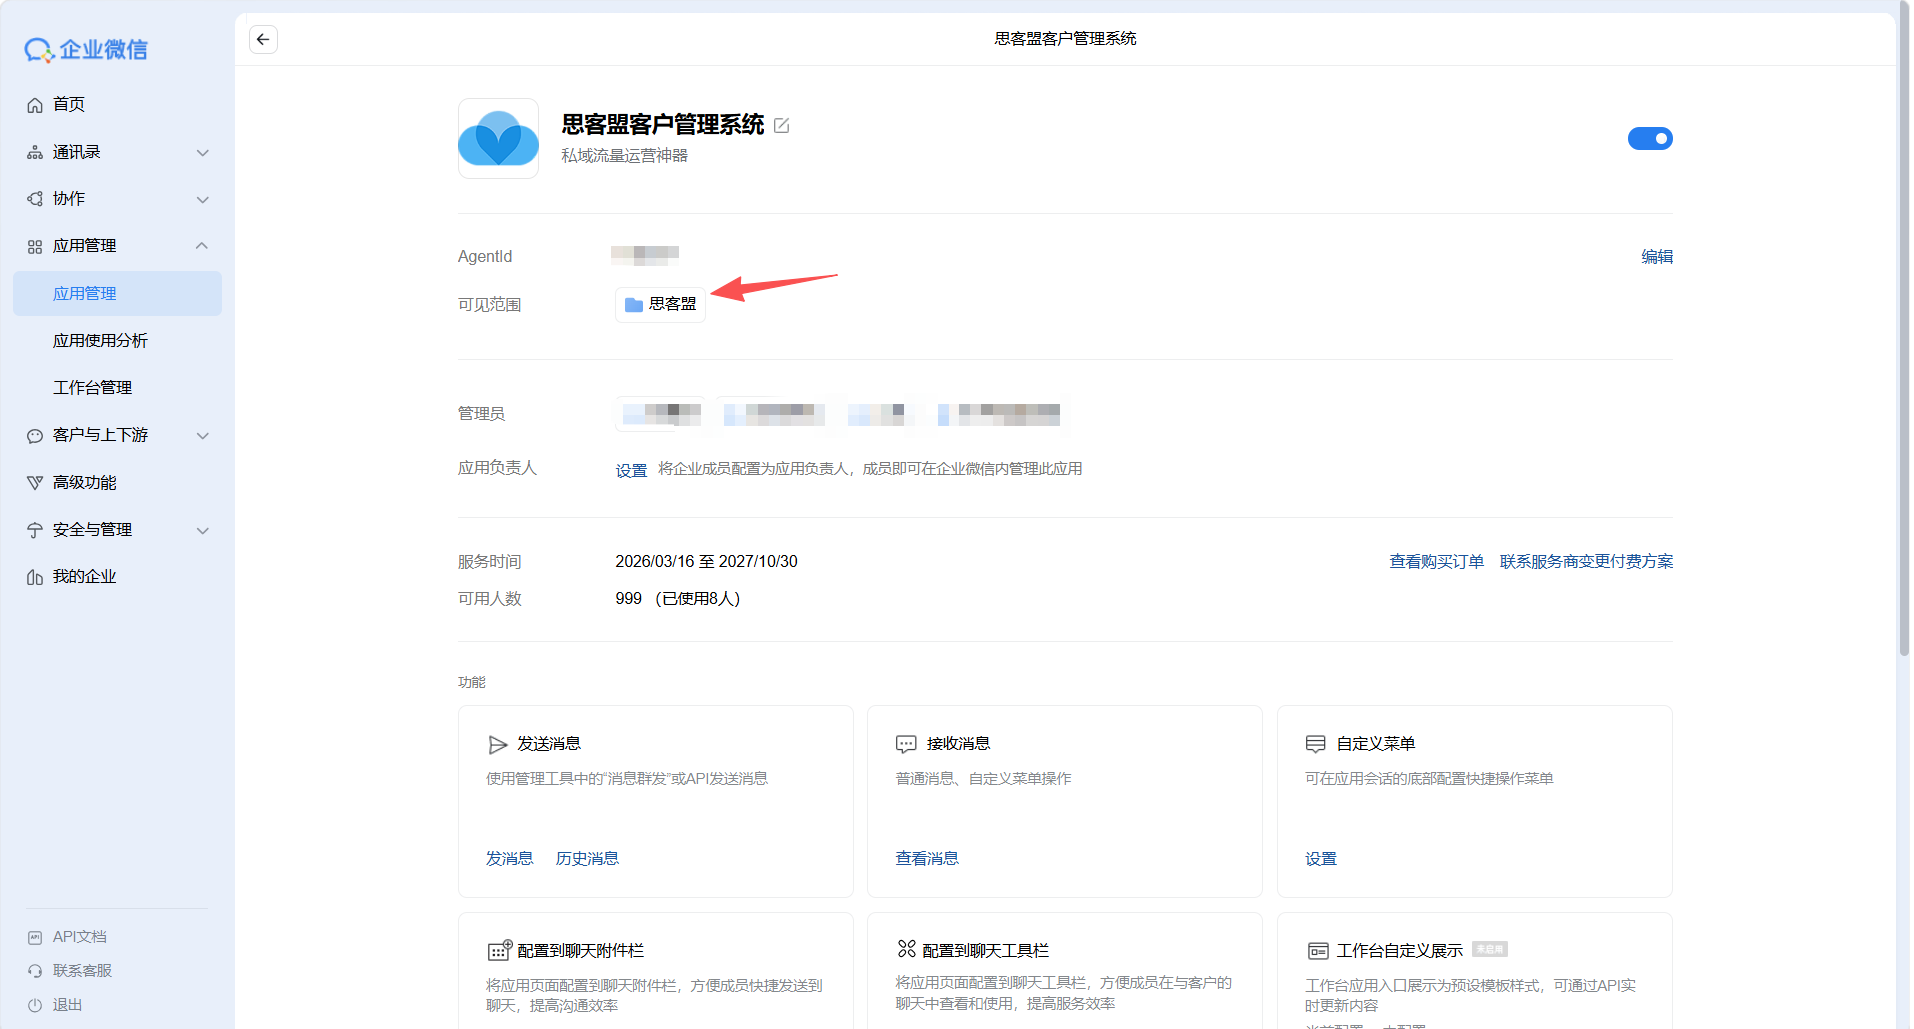The height and width of the screenshot is (1029, 1914).
Task: Click the 高级功能 icon
Action: 35,483
